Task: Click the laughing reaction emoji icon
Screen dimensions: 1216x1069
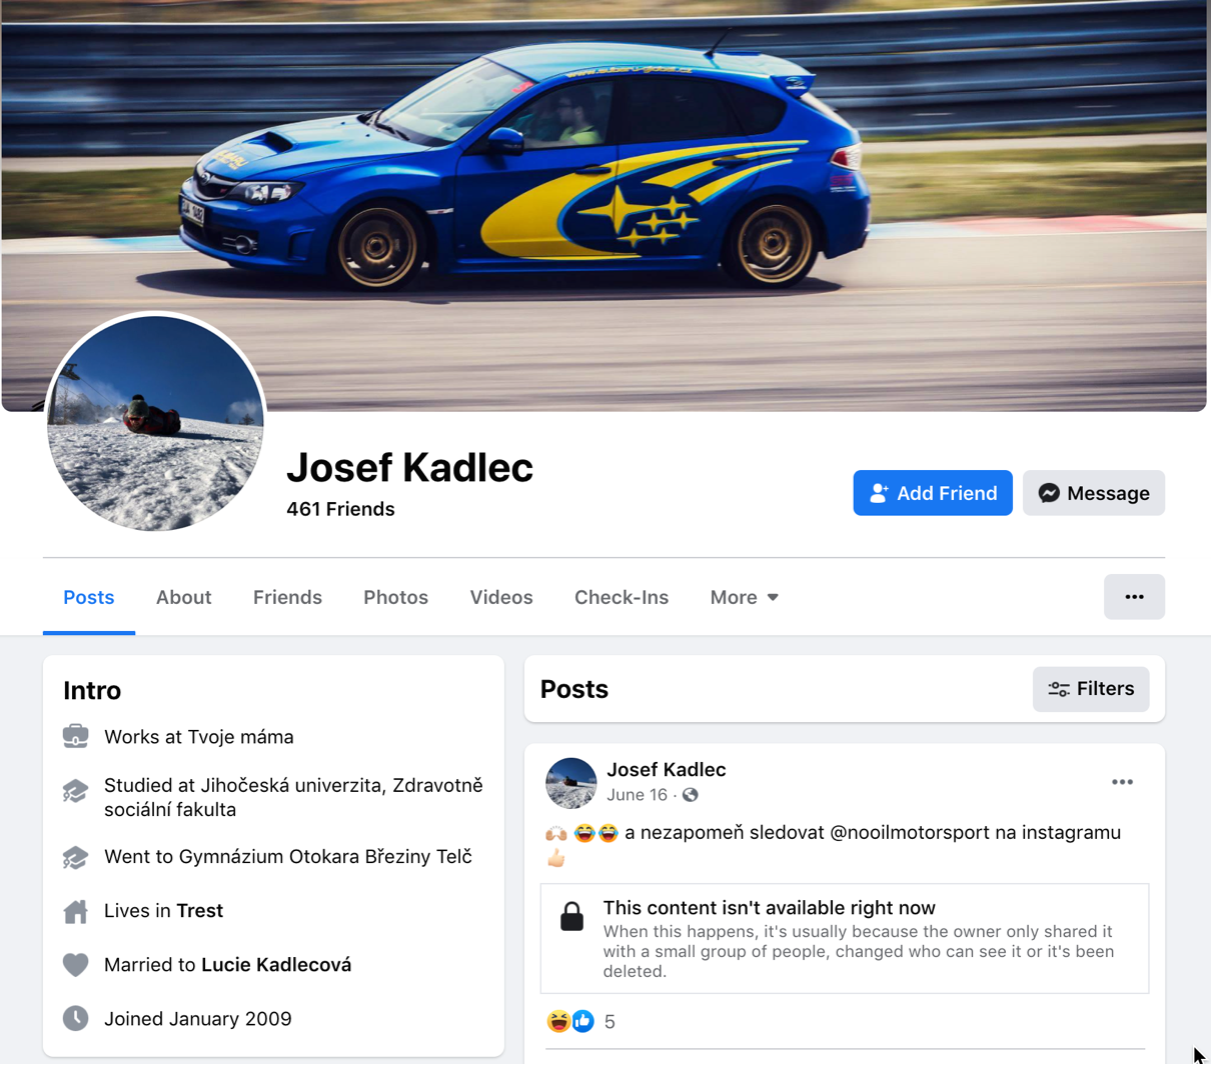Action: tap(558, 1021)
